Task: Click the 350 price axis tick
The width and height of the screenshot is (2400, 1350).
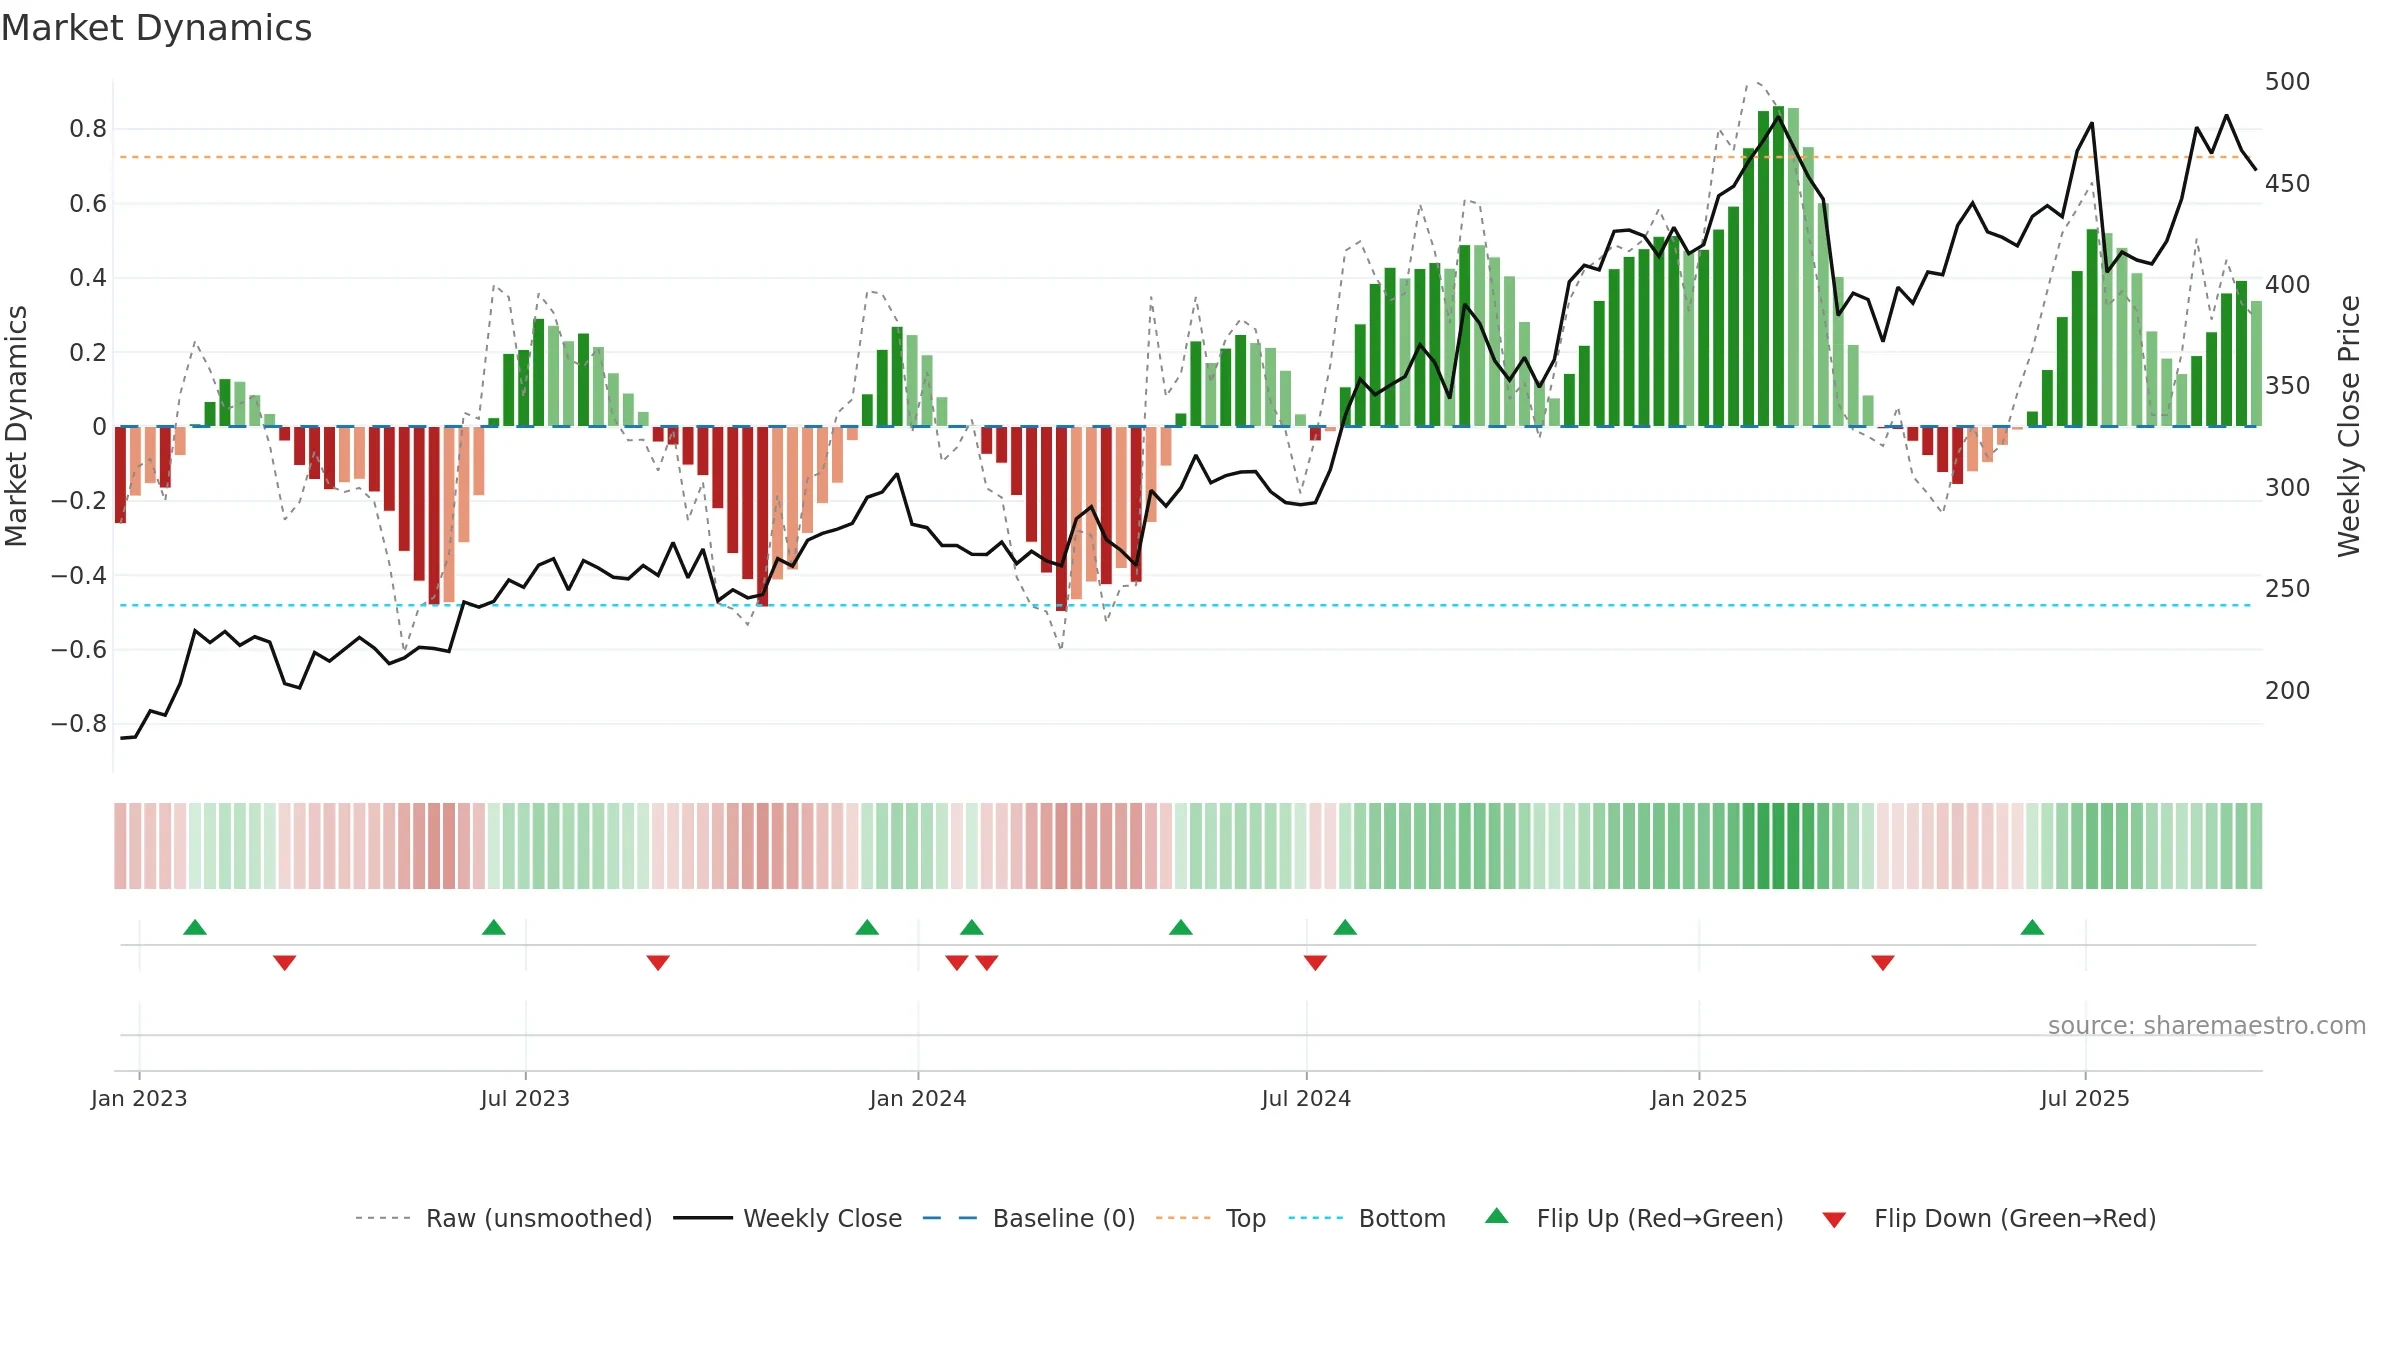Action: coord(2287,386)
